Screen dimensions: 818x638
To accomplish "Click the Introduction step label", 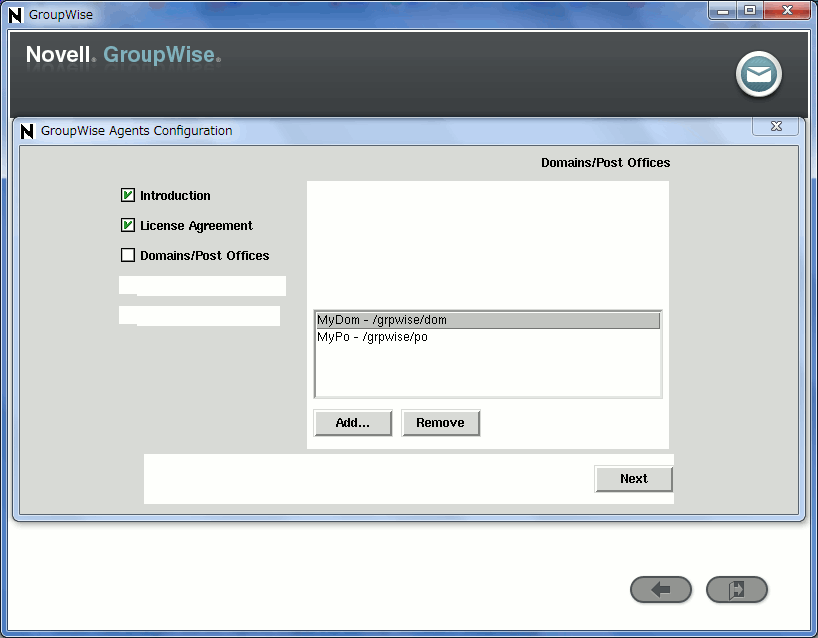I will 175,196.
